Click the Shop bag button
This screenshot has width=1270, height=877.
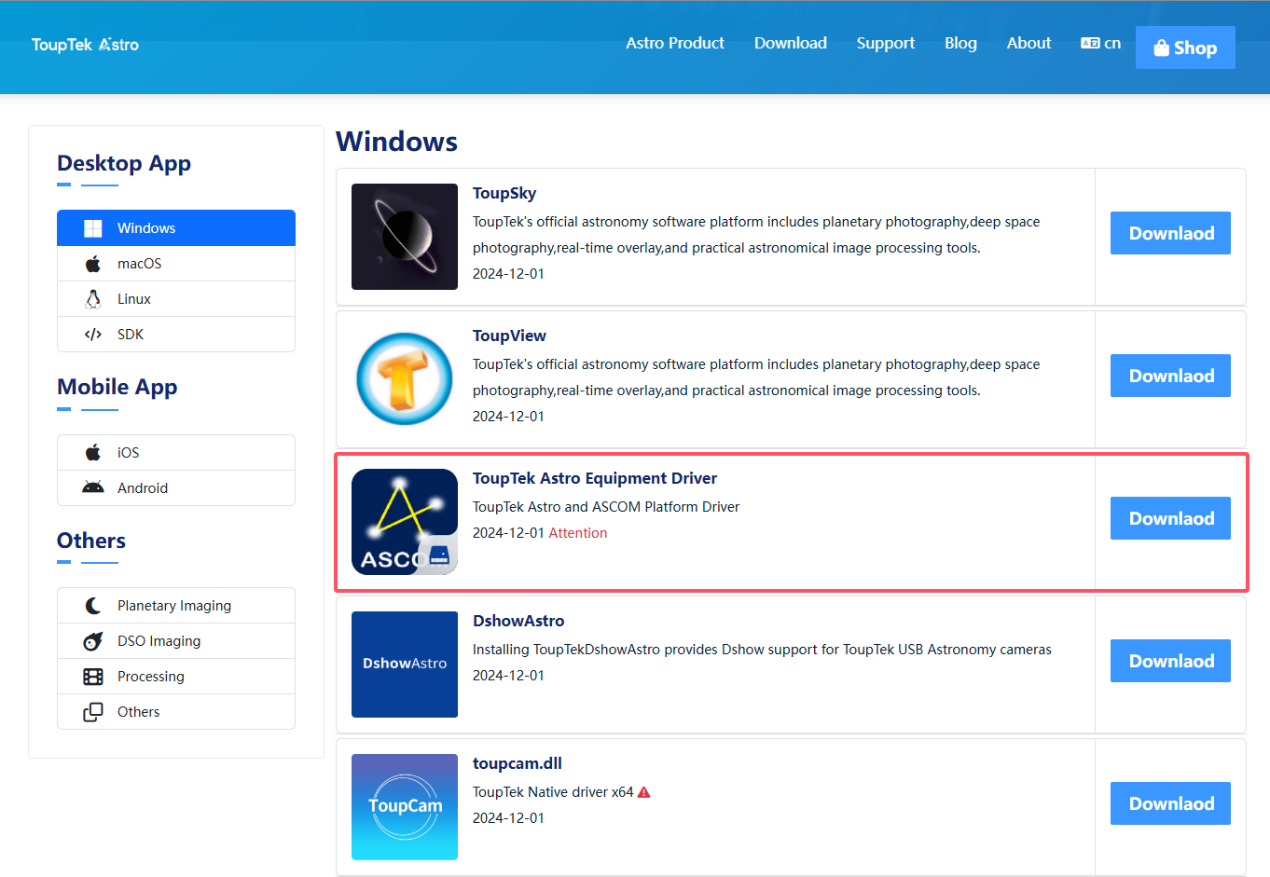tap(1185, 48)
